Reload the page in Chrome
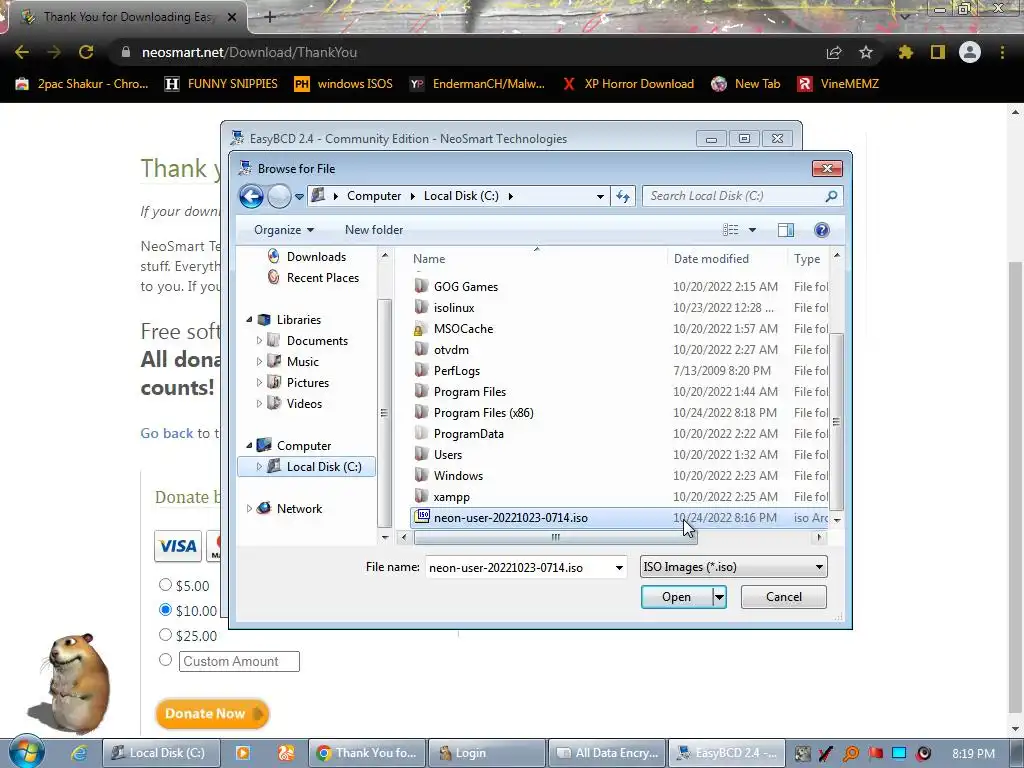 point(86,52)
